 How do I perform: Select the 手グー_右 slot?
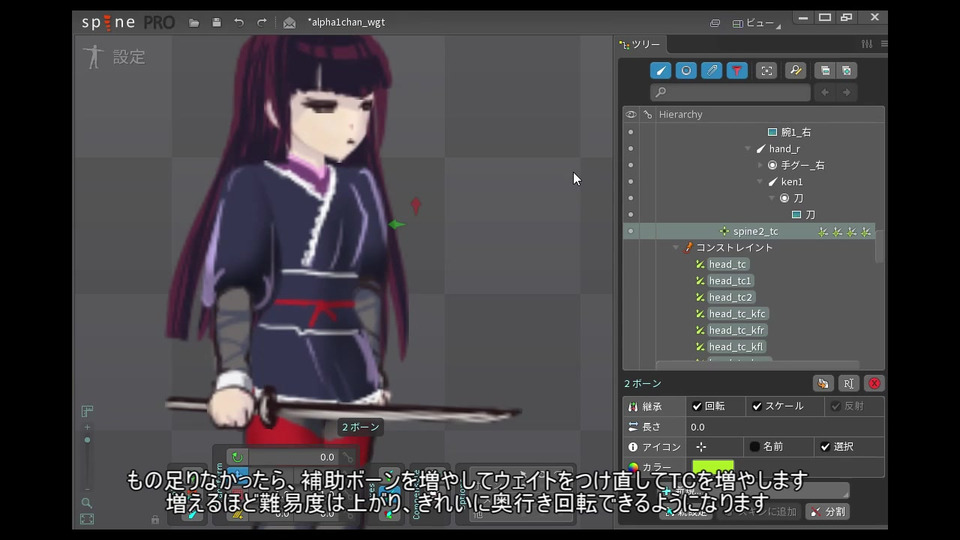802,165
